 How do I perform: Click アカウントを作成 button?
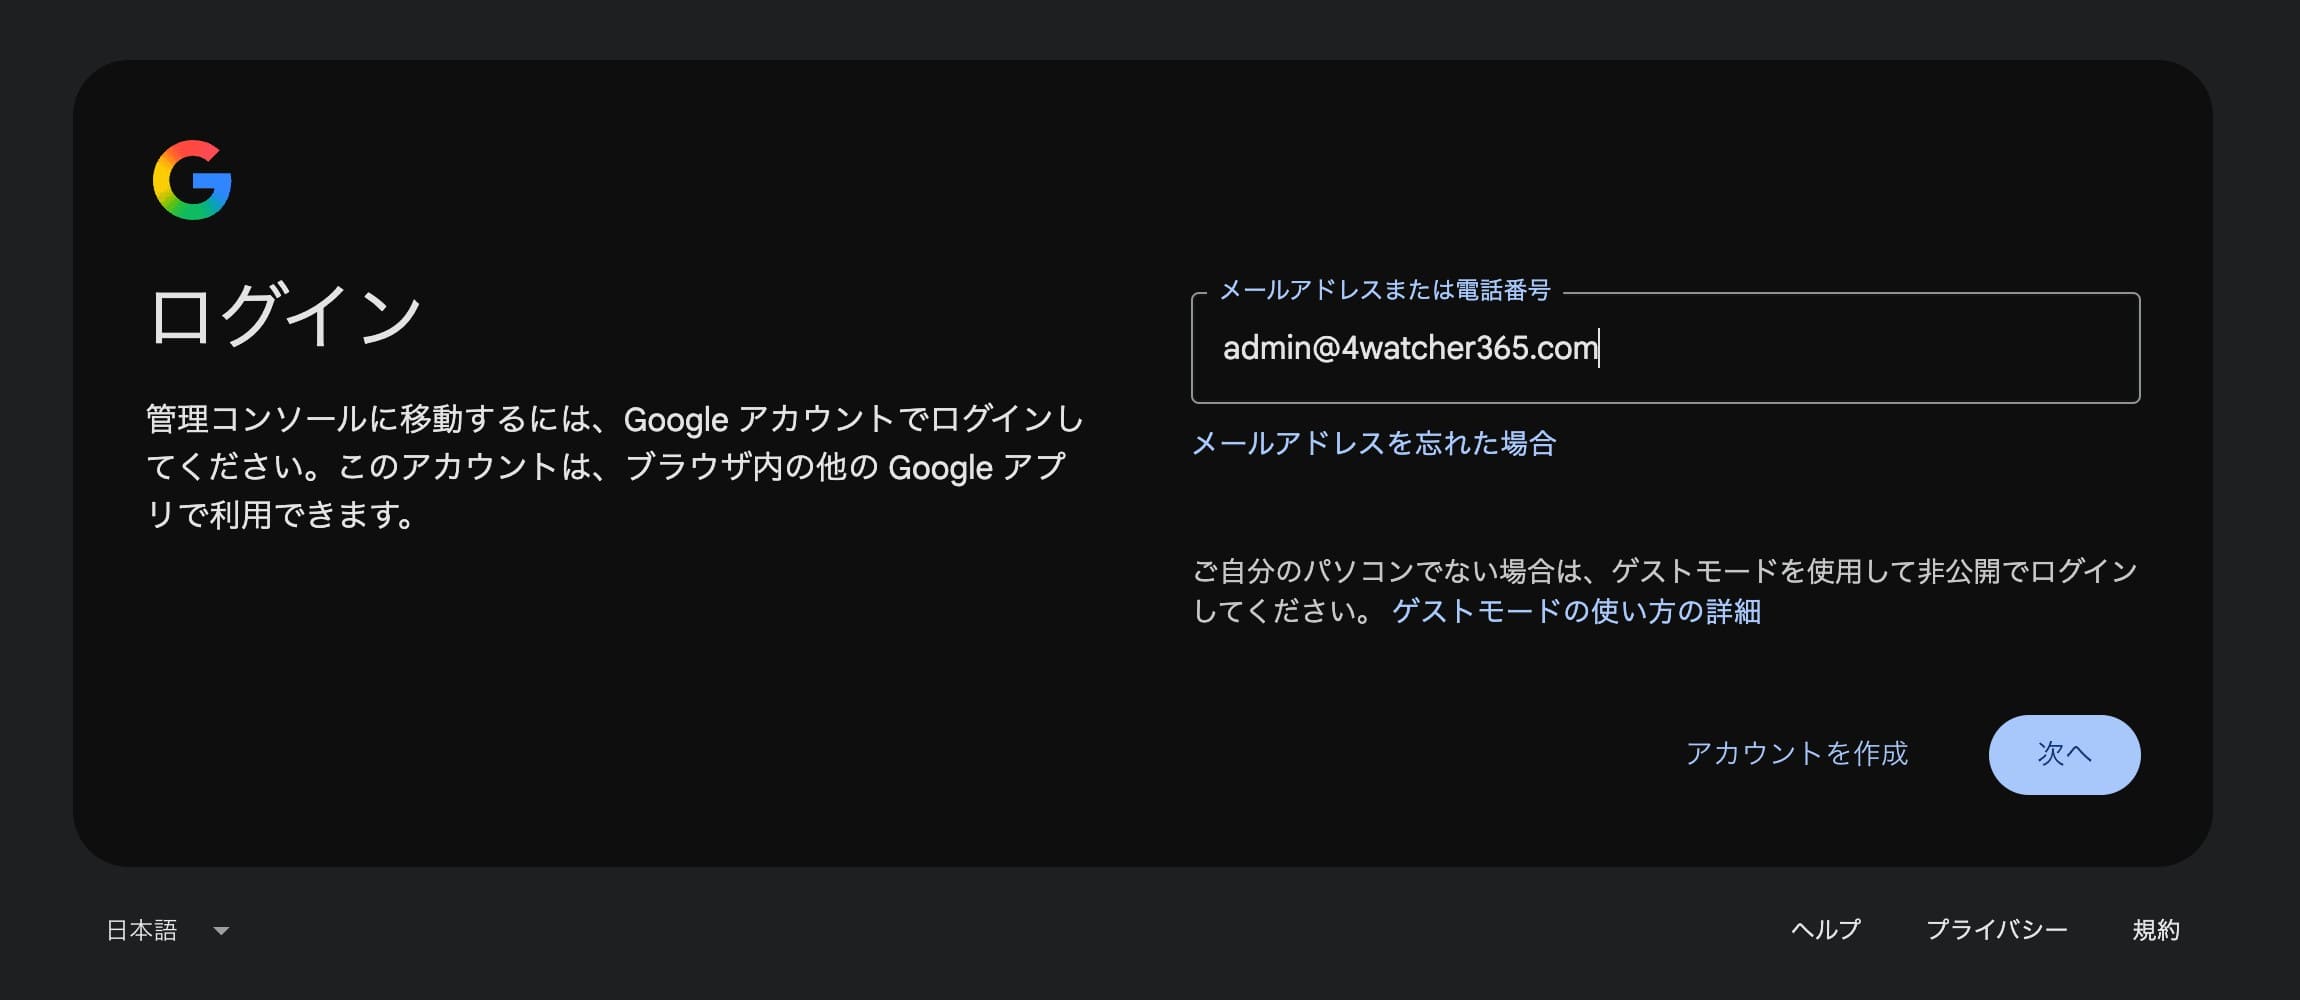(1797, 754)
